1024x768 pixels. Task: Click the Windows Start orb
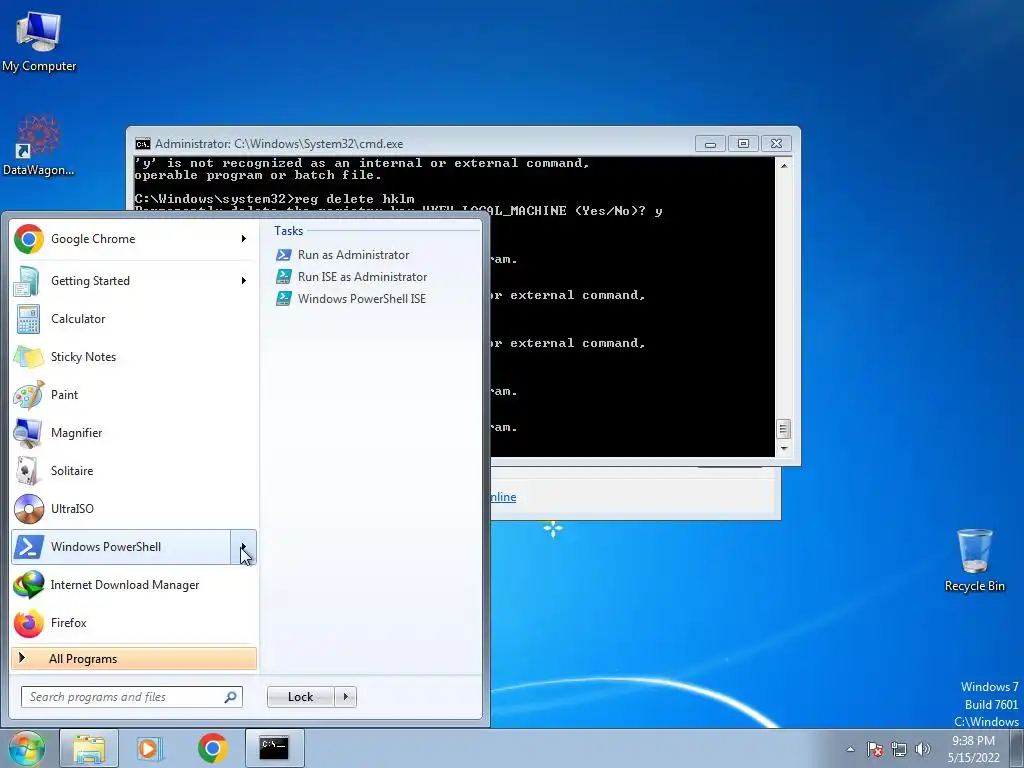click(x=26, y=748)
